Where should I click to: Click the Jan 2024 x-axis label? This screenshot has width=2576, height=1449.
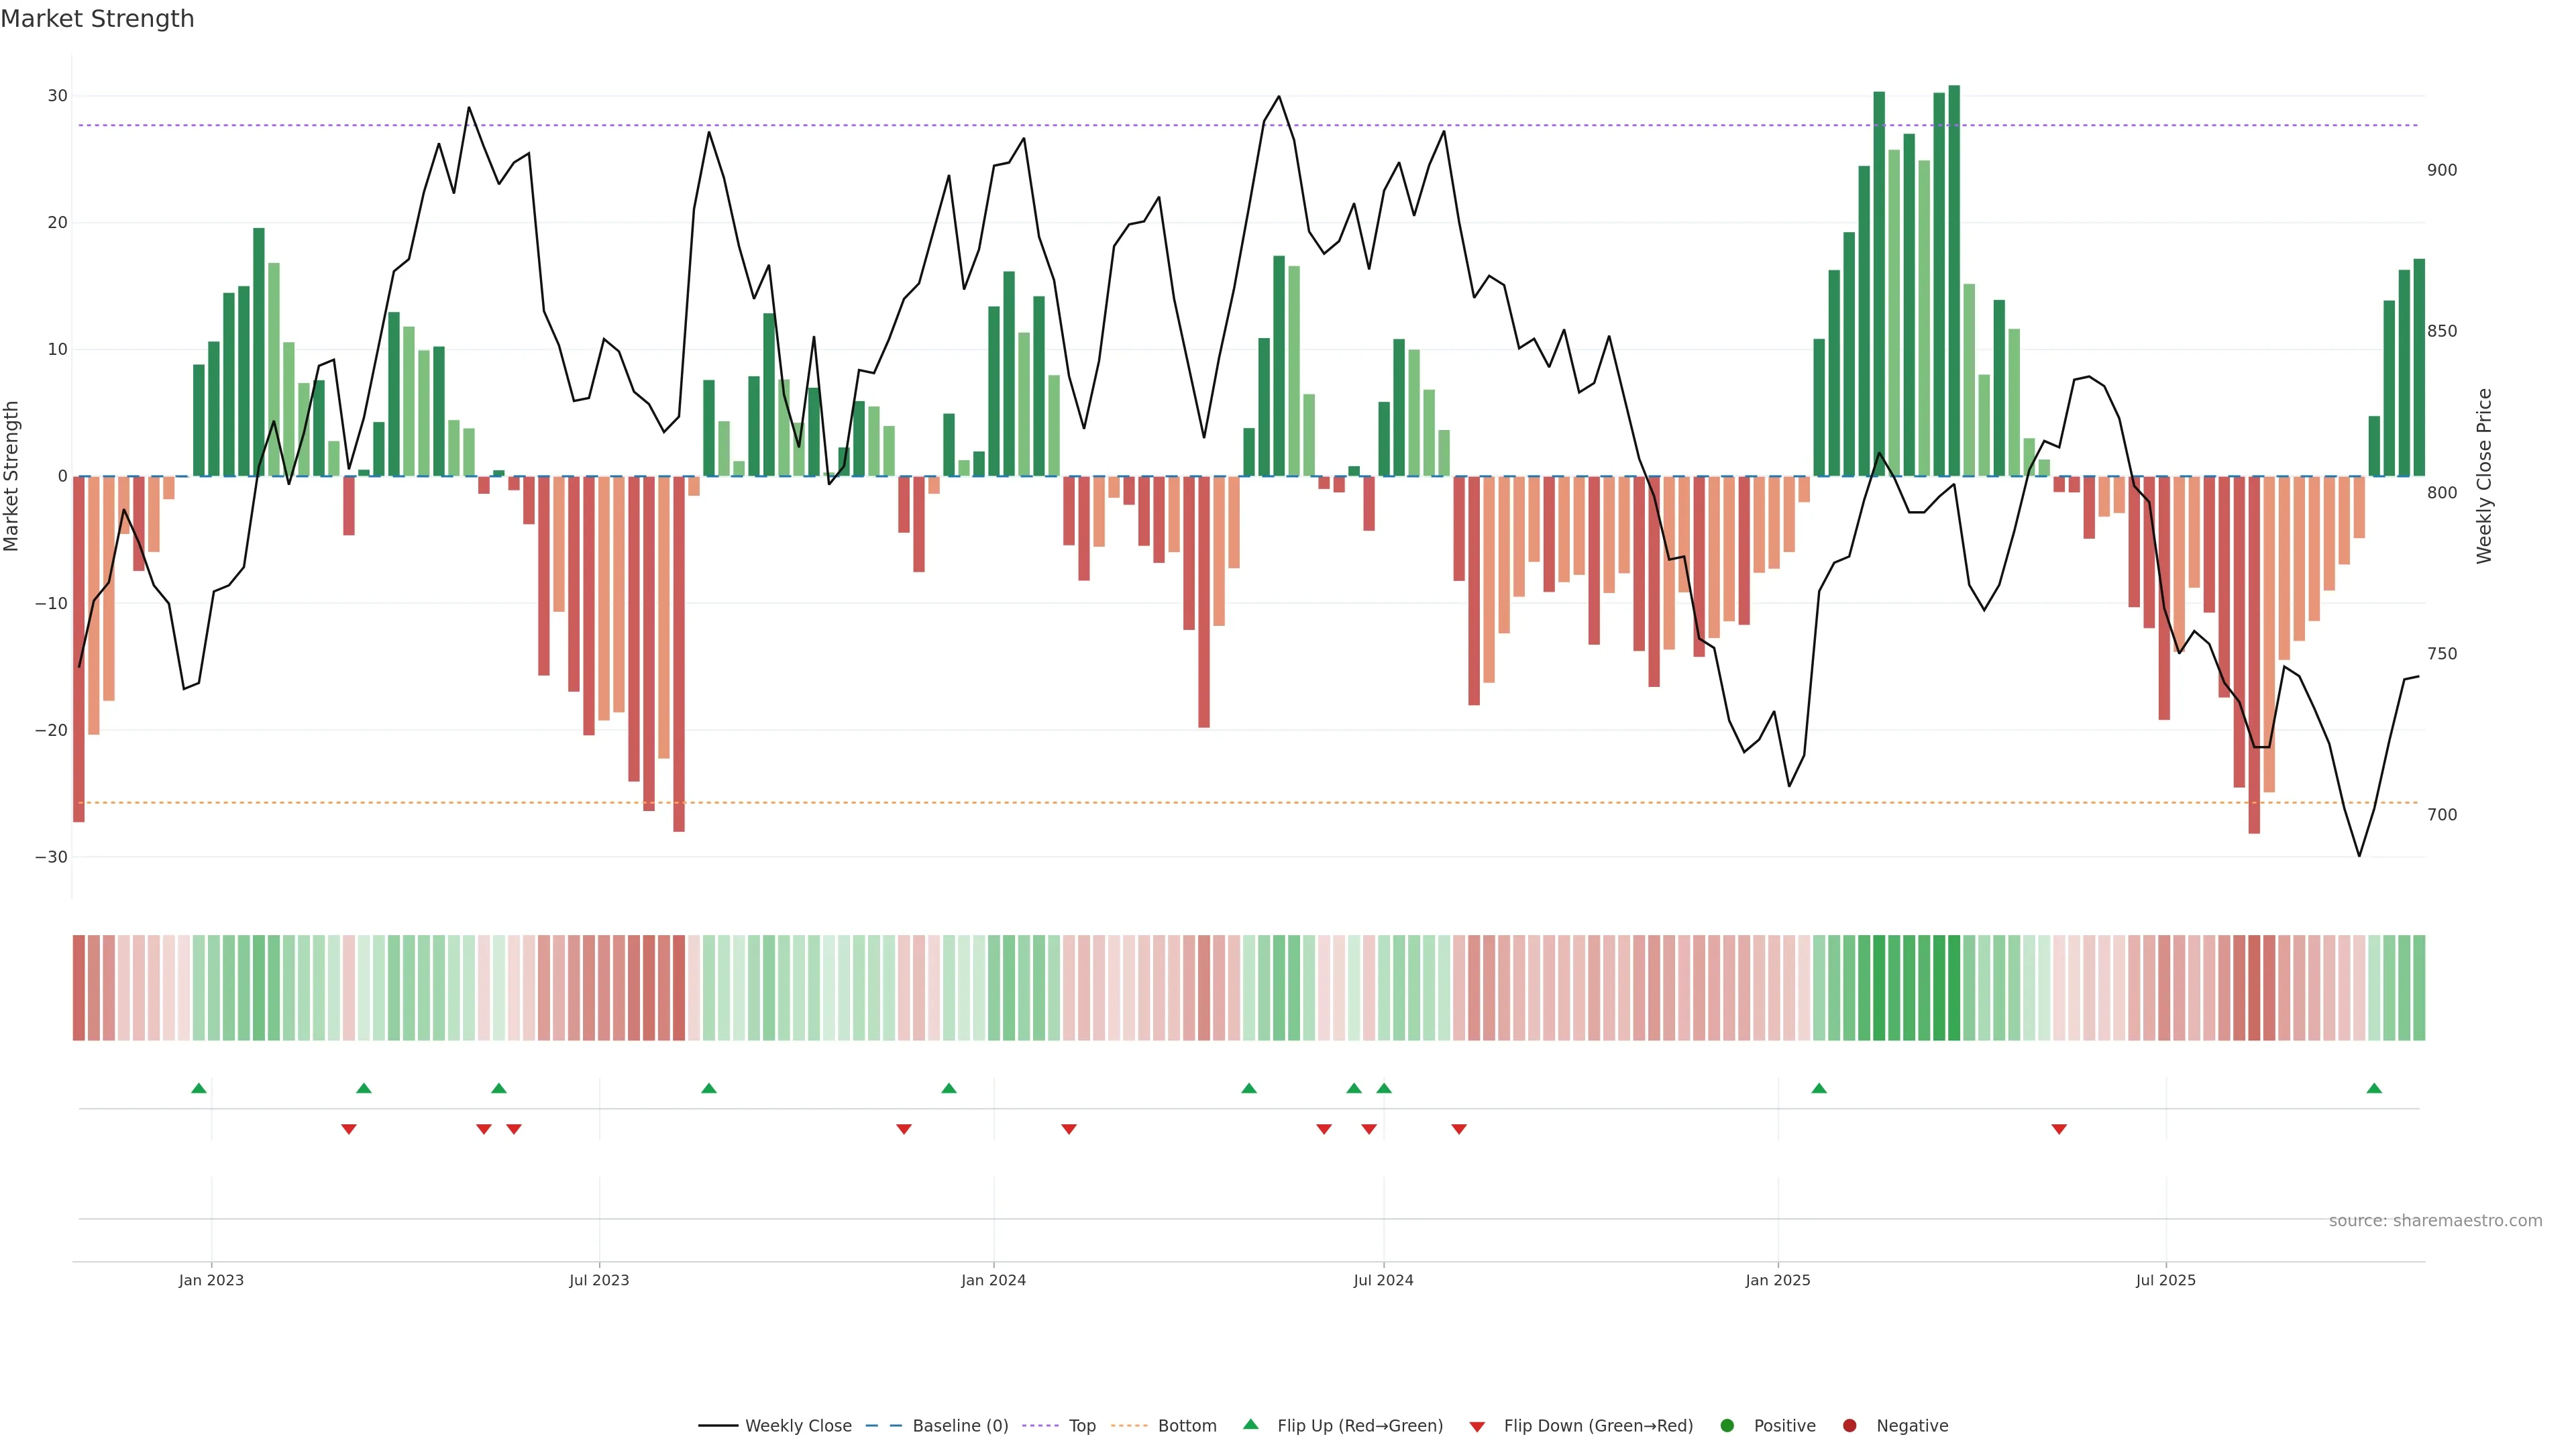pos(993,1280)
